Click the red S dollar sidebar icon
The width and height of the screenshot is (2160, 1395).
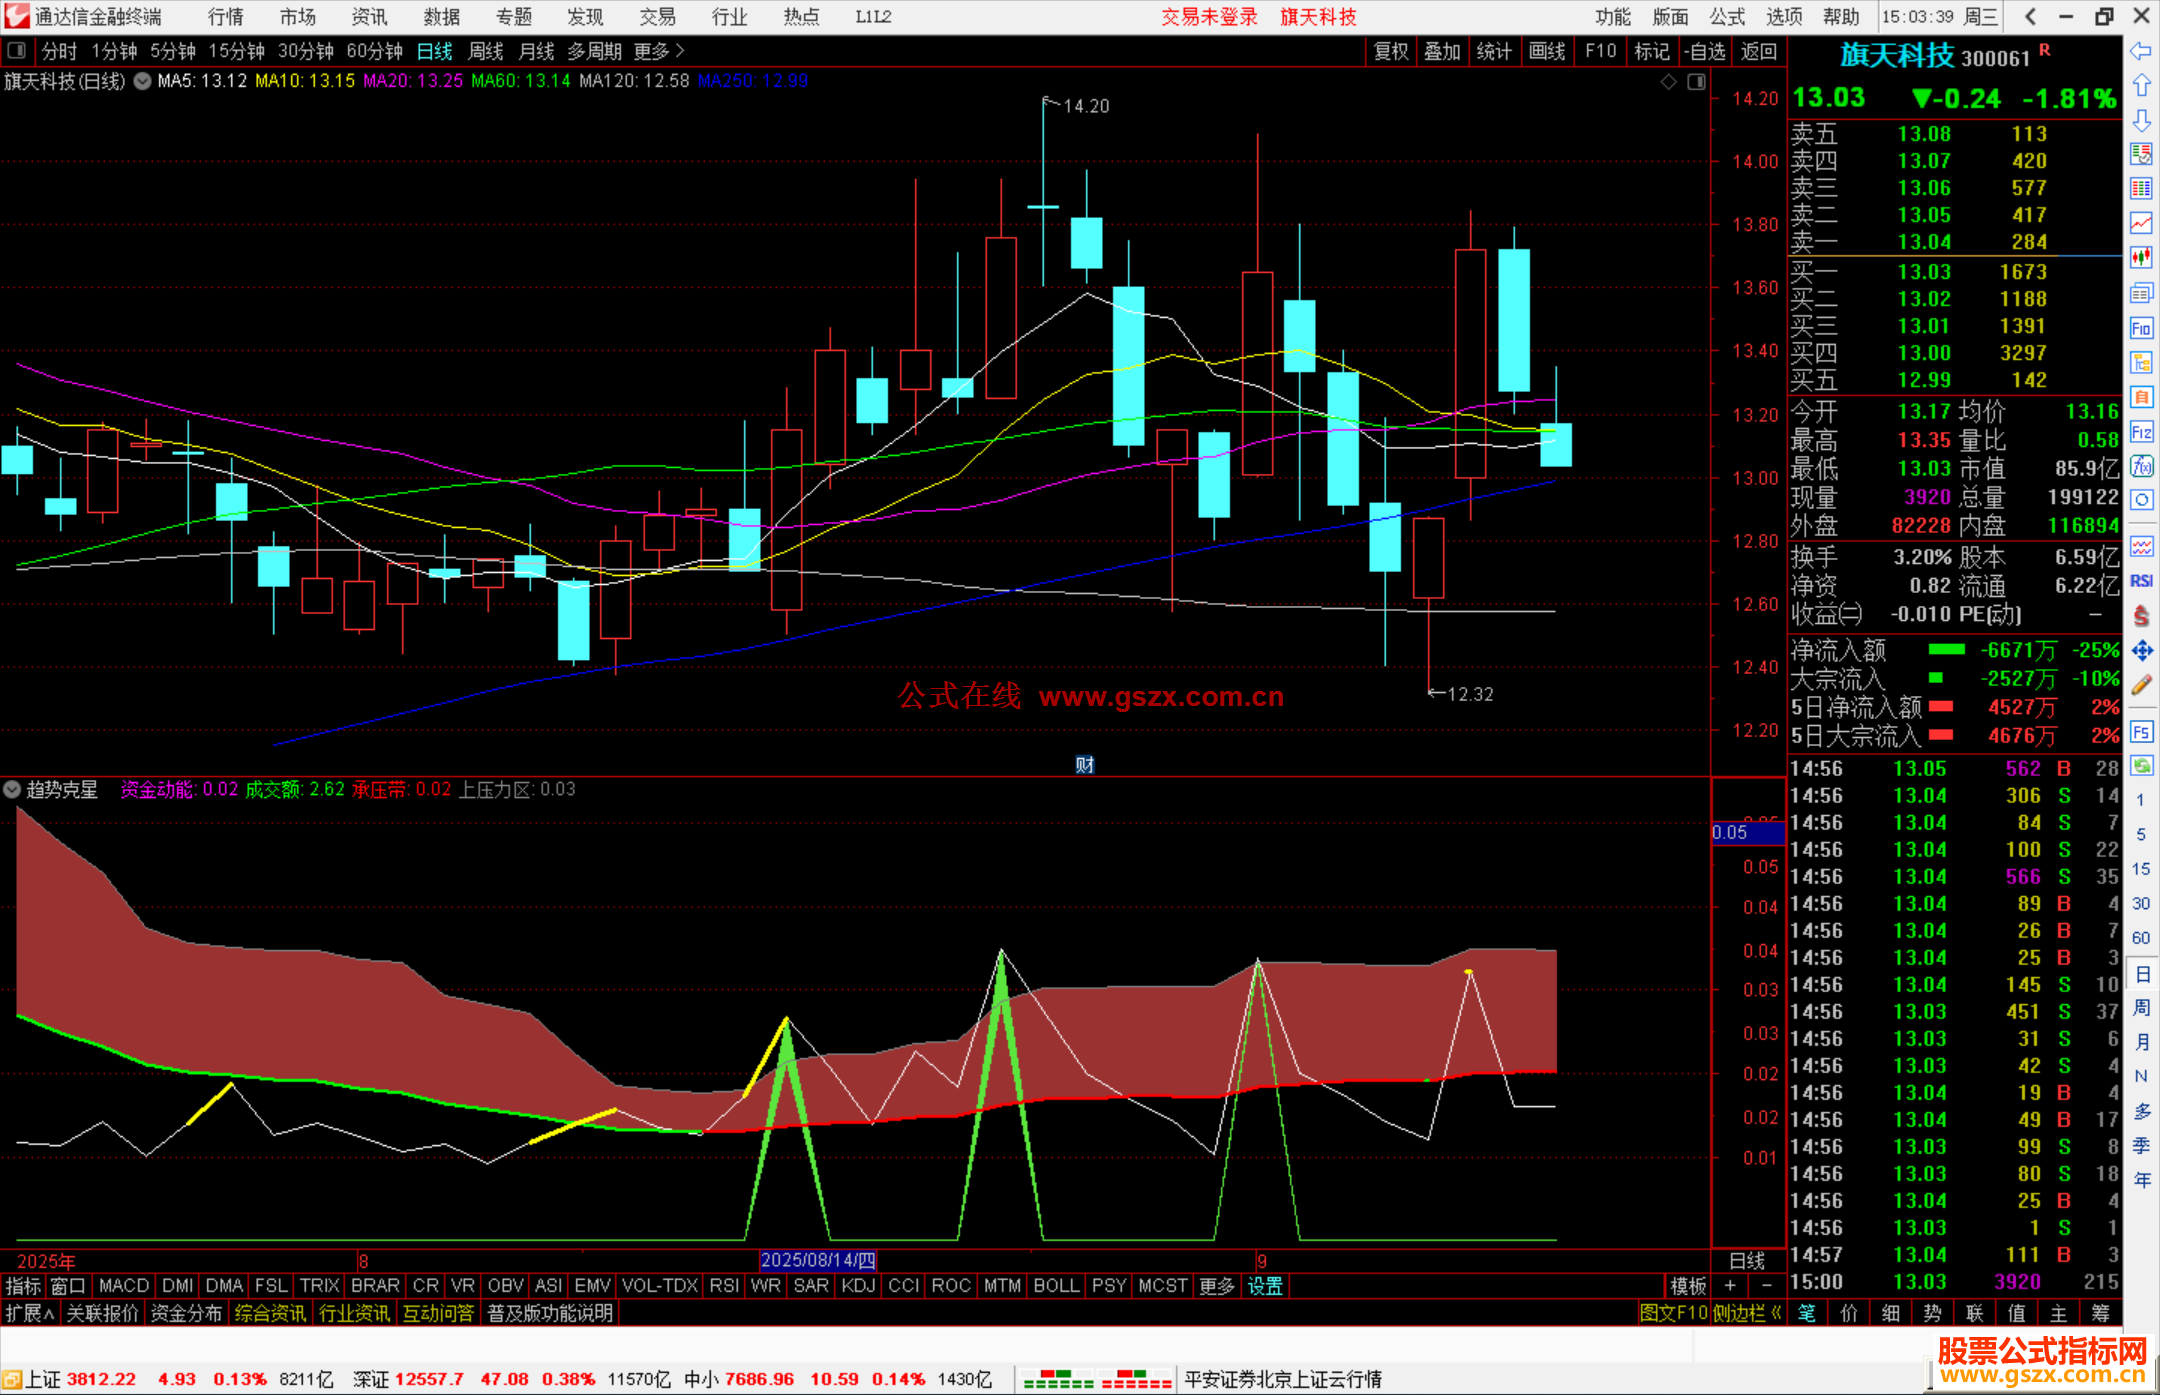coord(2141,616)
